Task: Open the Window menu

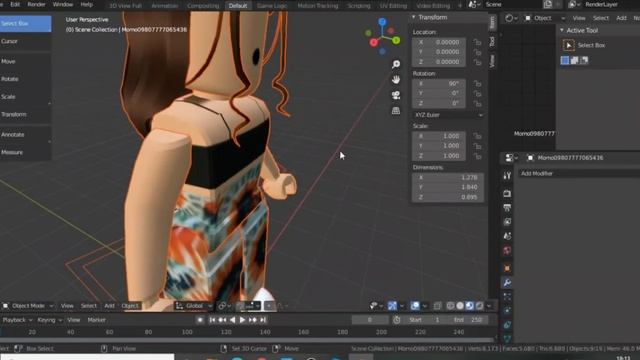Action: [x=63, y=4]
